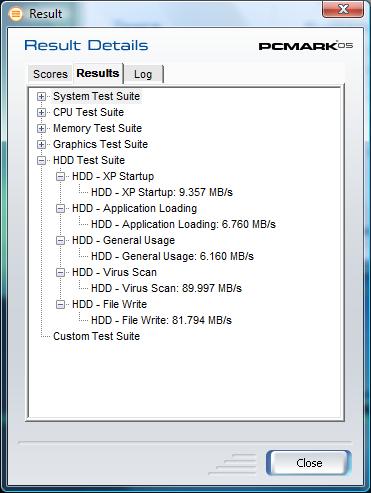This screenshot has height=493, width=371.
Task: Expand the System Test Suite node
Action: coord(41,96)
